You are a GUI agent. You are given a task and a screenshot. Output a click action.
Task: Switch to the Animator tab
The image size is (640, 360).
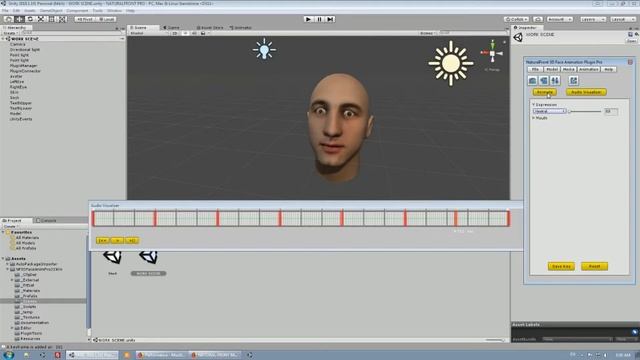241,28
